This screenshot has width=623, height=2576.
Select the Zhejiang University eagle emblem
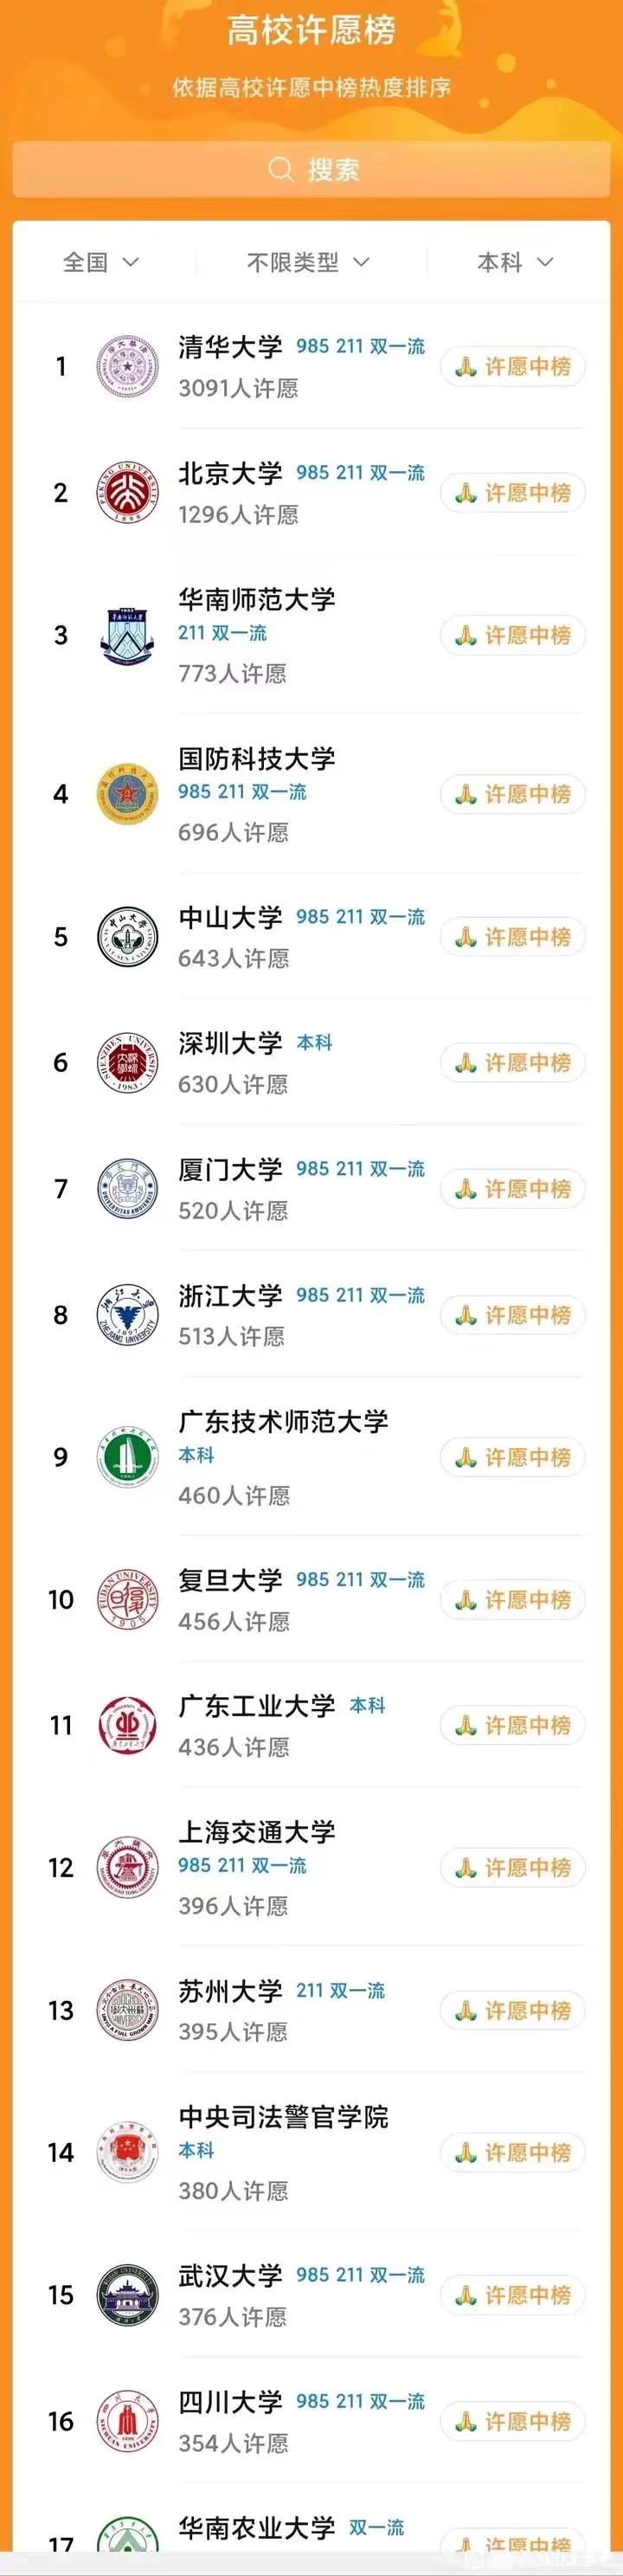pos(127,1315)
